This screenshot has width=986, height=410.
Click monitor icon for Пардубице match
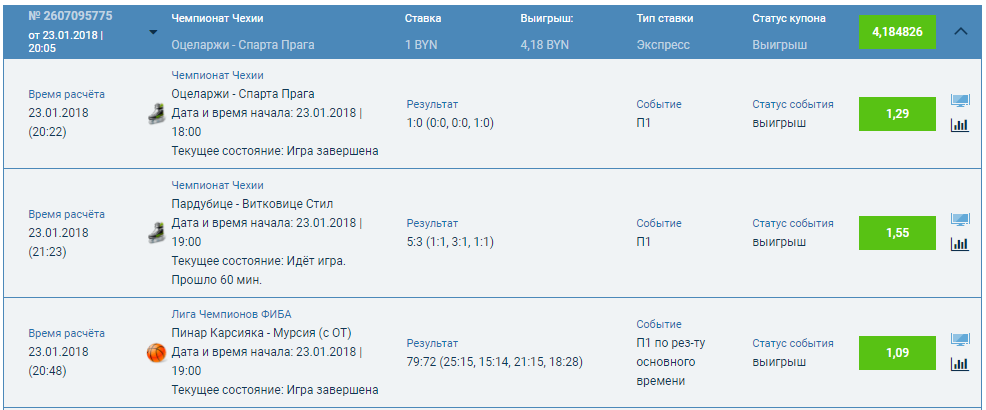point(960,220)
